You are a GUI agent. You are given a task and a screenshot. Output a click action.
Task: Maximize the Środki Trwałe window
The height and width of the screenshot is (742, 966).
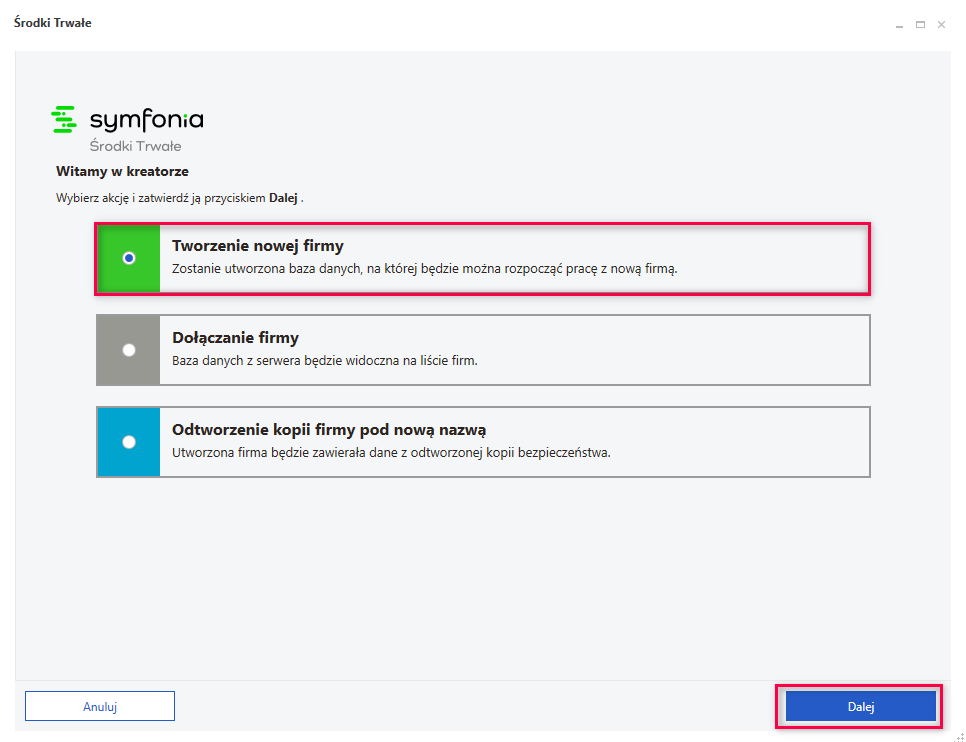point(920,25)
